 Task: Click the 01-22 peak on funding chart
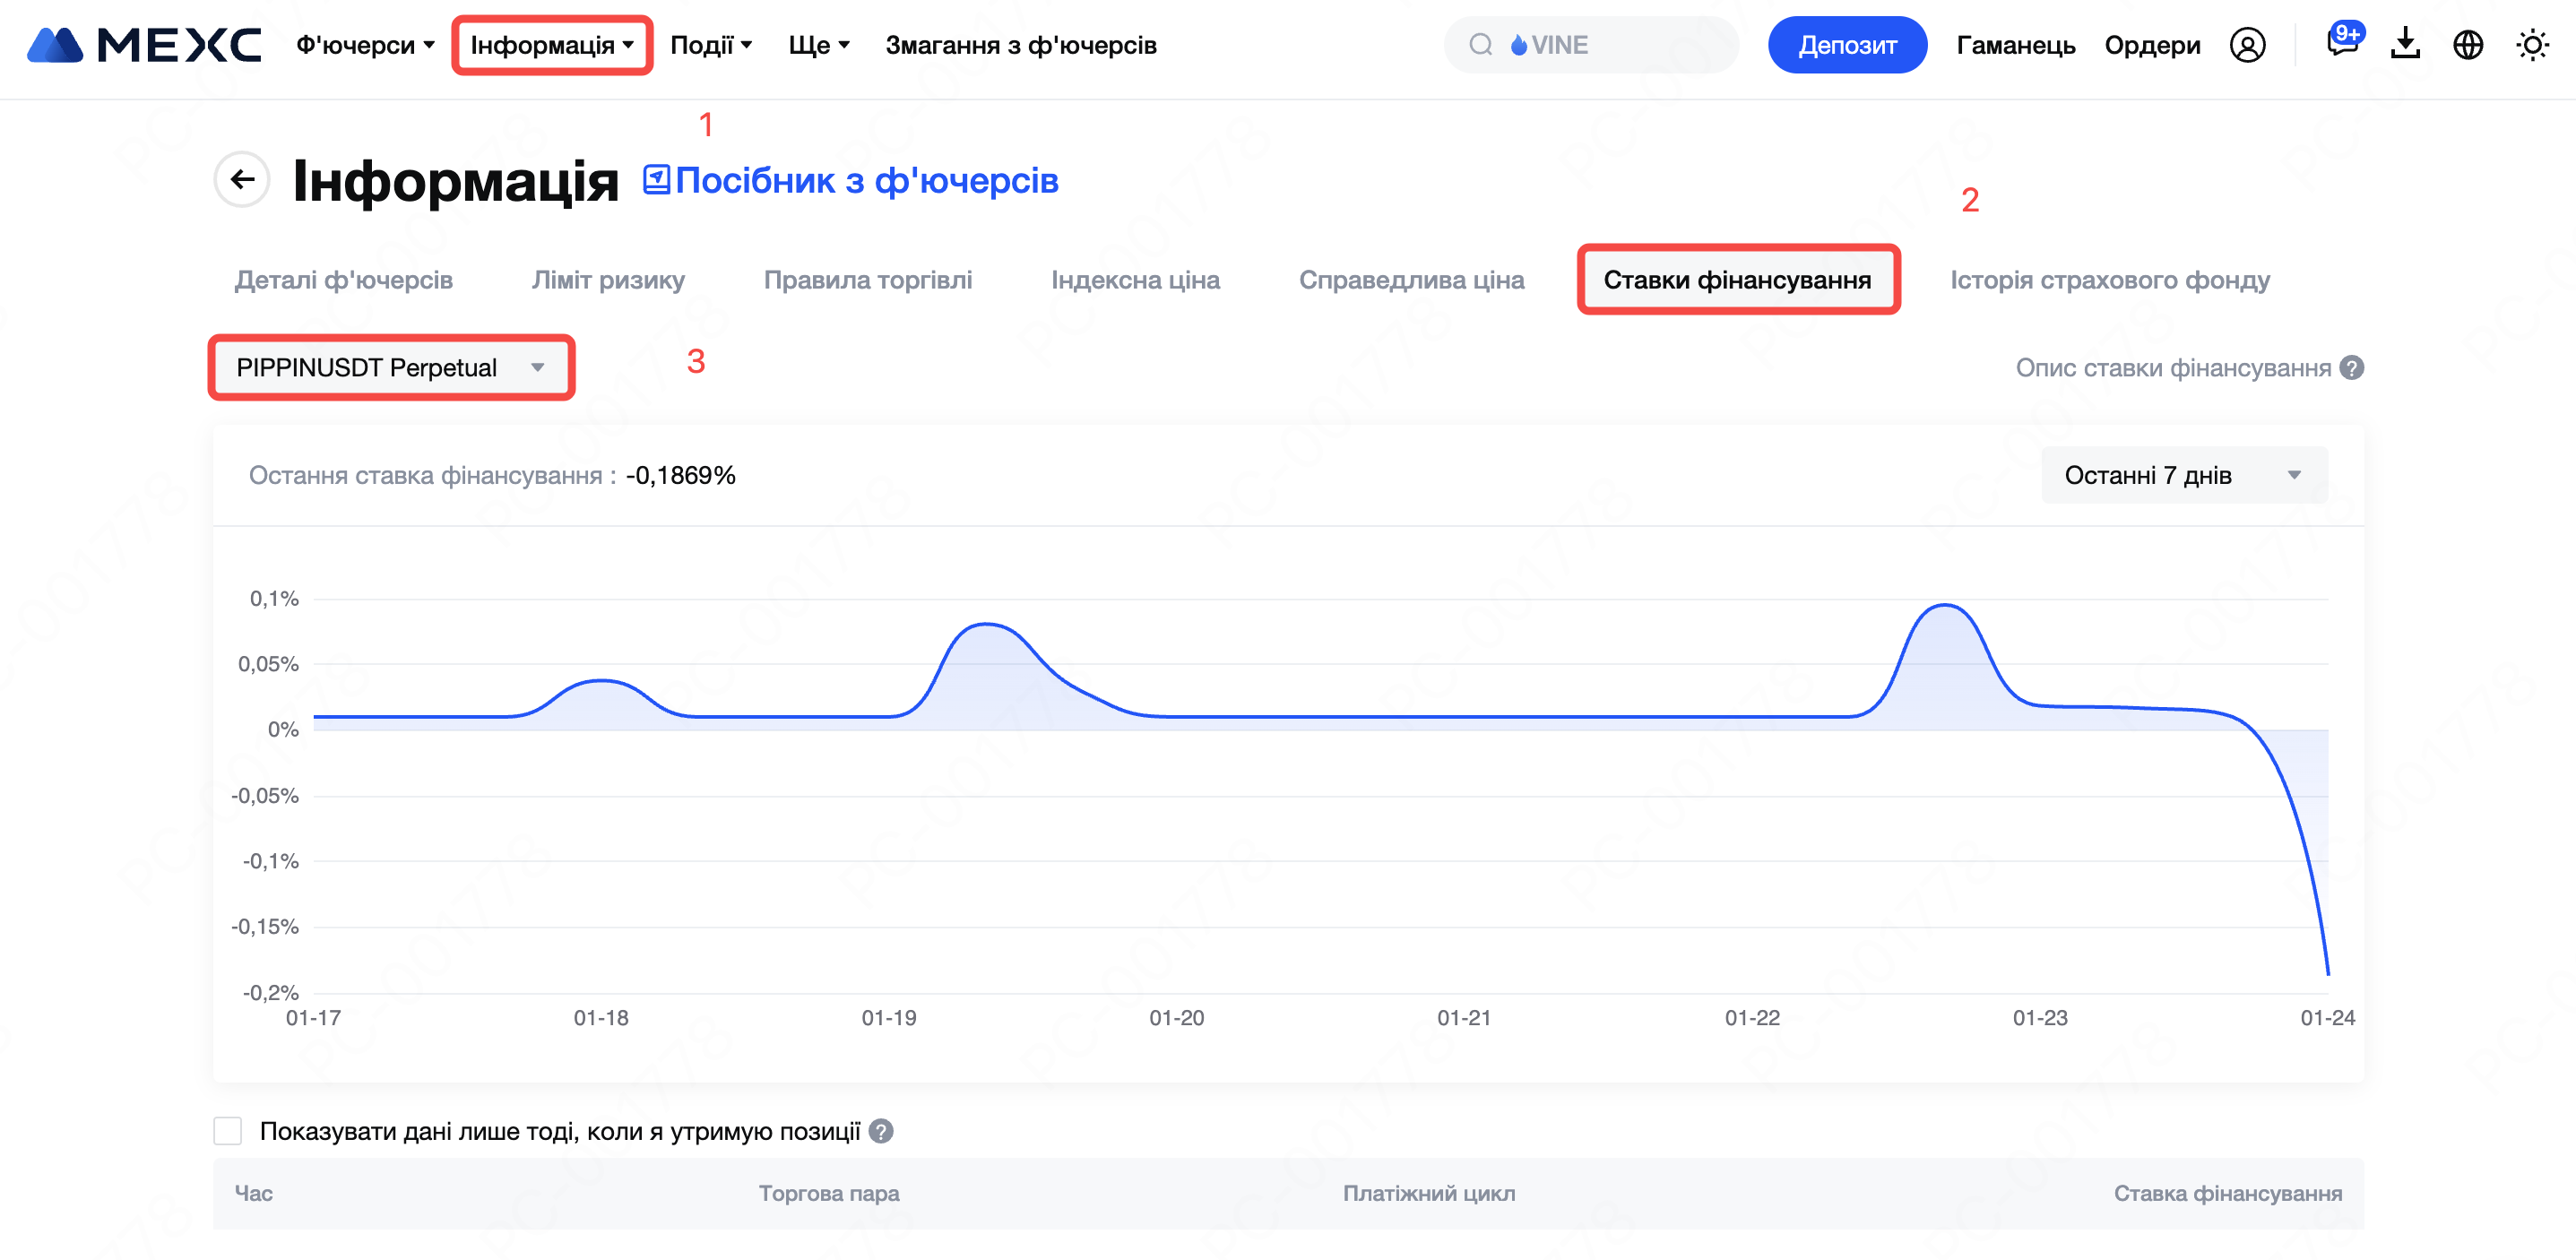pos(1945,606)
